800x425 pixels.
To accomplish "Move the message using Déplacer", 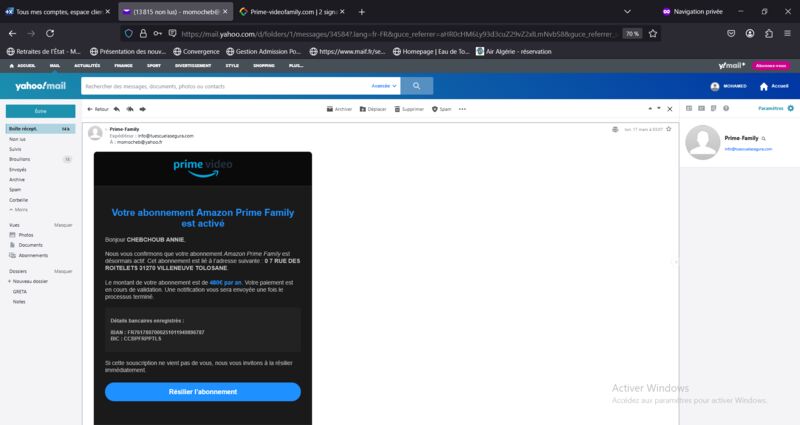I will (x=373, y=109).
